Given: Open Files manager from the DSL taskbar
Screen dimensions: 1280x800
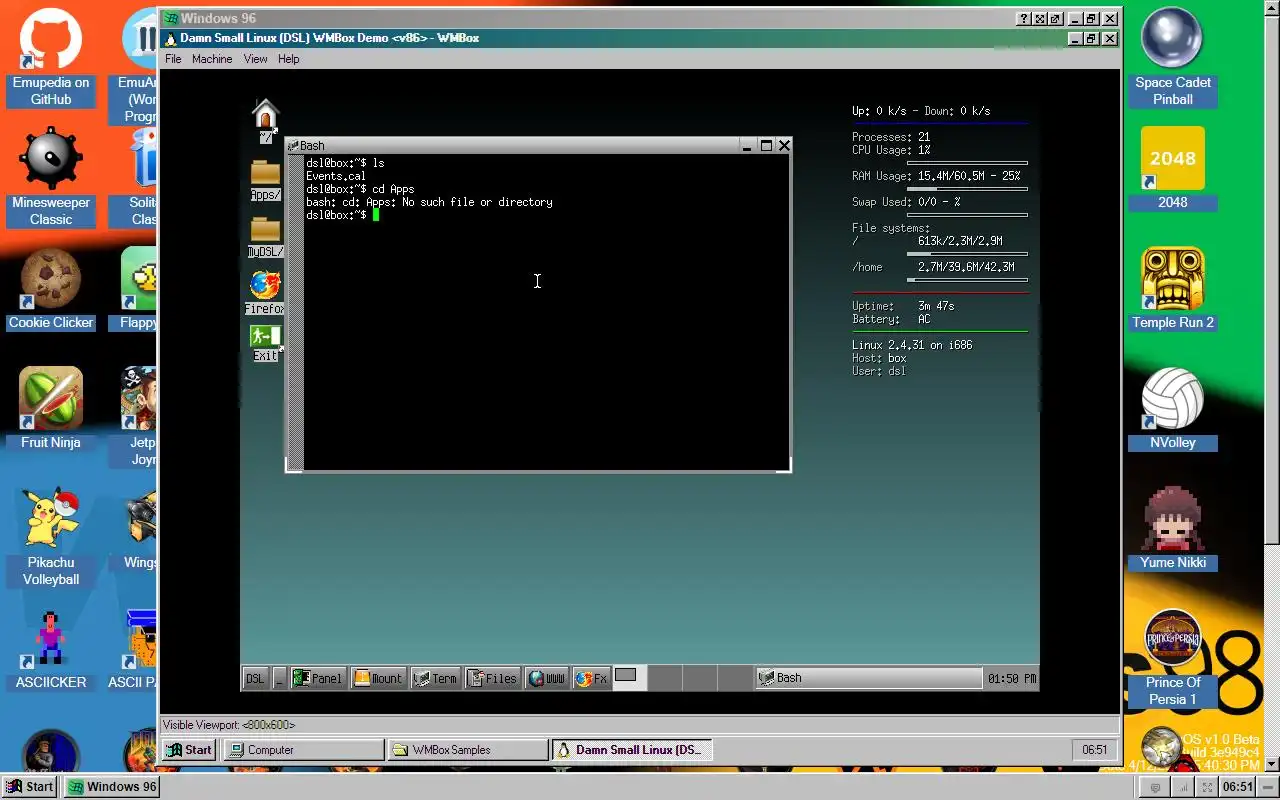Looking at the screenshot, I should (492, 678).
